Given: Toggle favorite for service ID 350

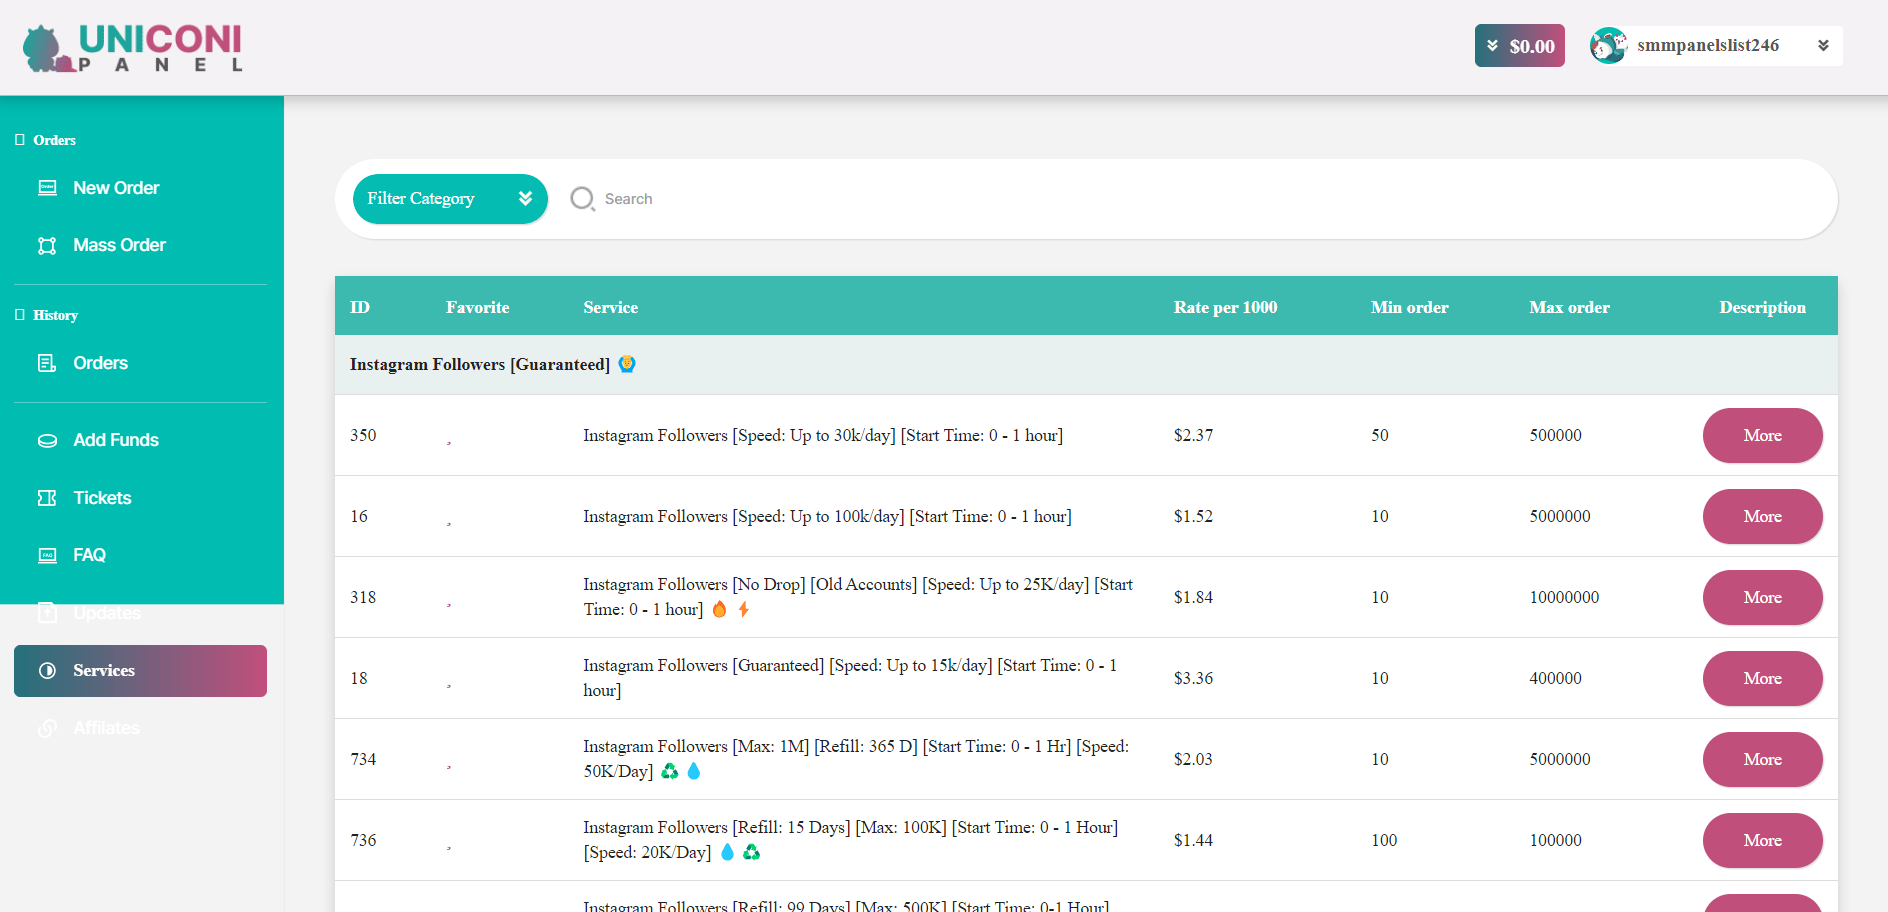Looking at the screenshot, I should (449, 442).
